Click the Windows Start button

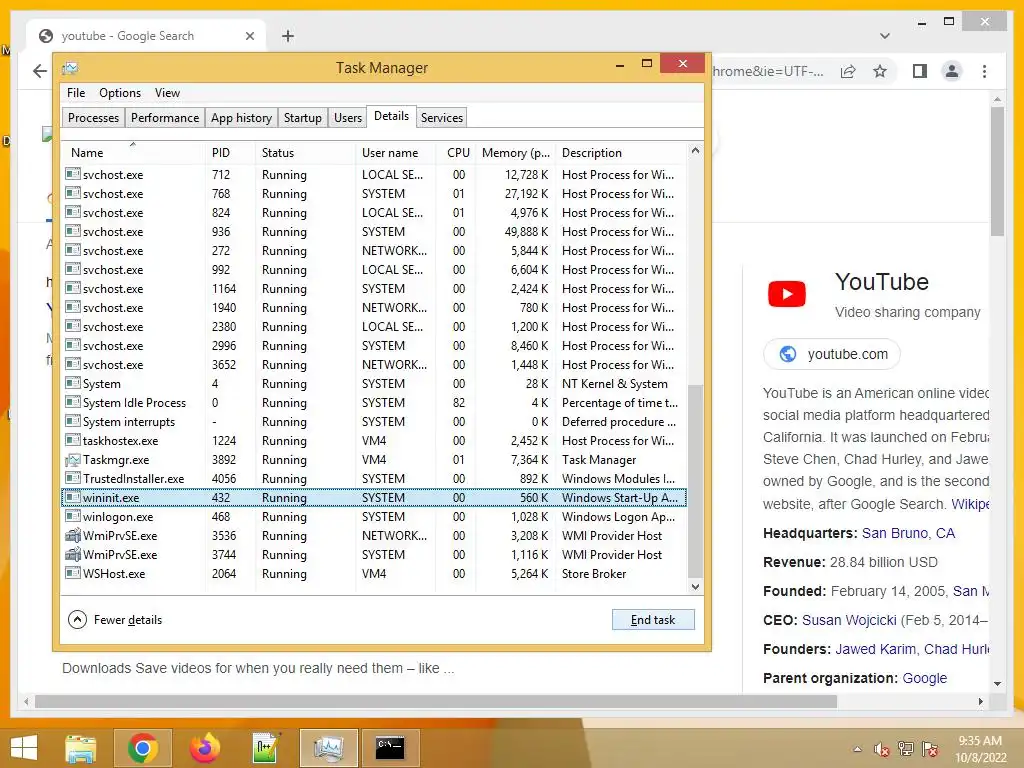24,748
